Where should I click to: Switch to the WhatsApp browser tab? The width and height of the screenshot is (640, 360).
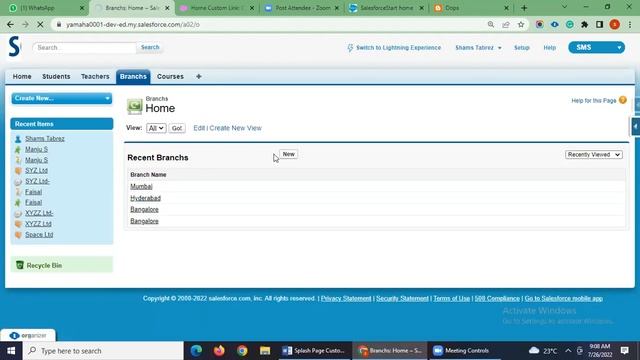(x=44, y=8)
